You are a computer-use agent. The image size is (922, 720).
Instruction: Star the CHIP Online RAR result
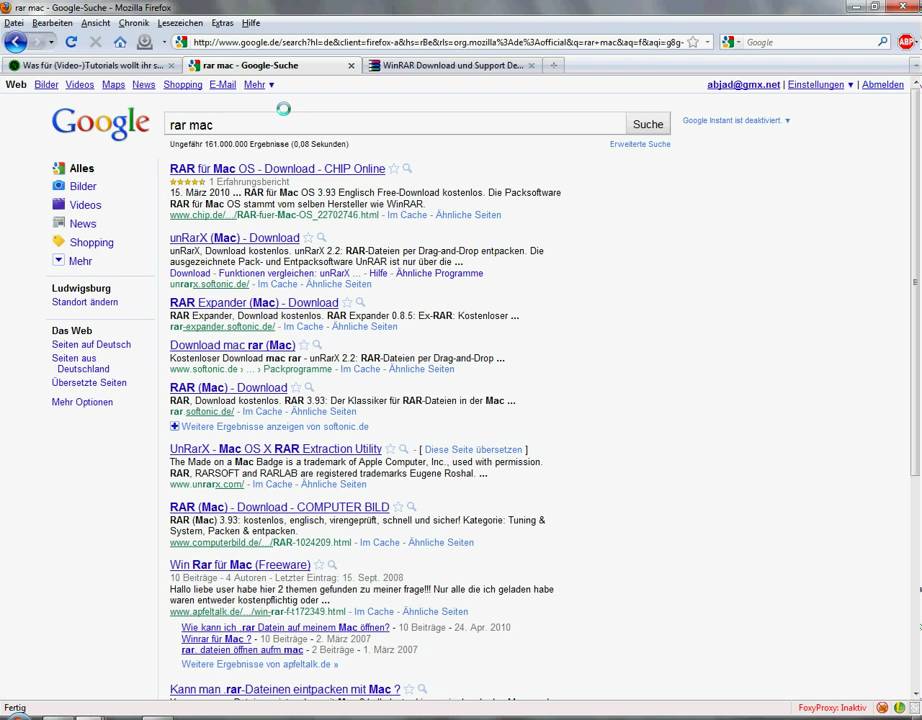[394, 169]
